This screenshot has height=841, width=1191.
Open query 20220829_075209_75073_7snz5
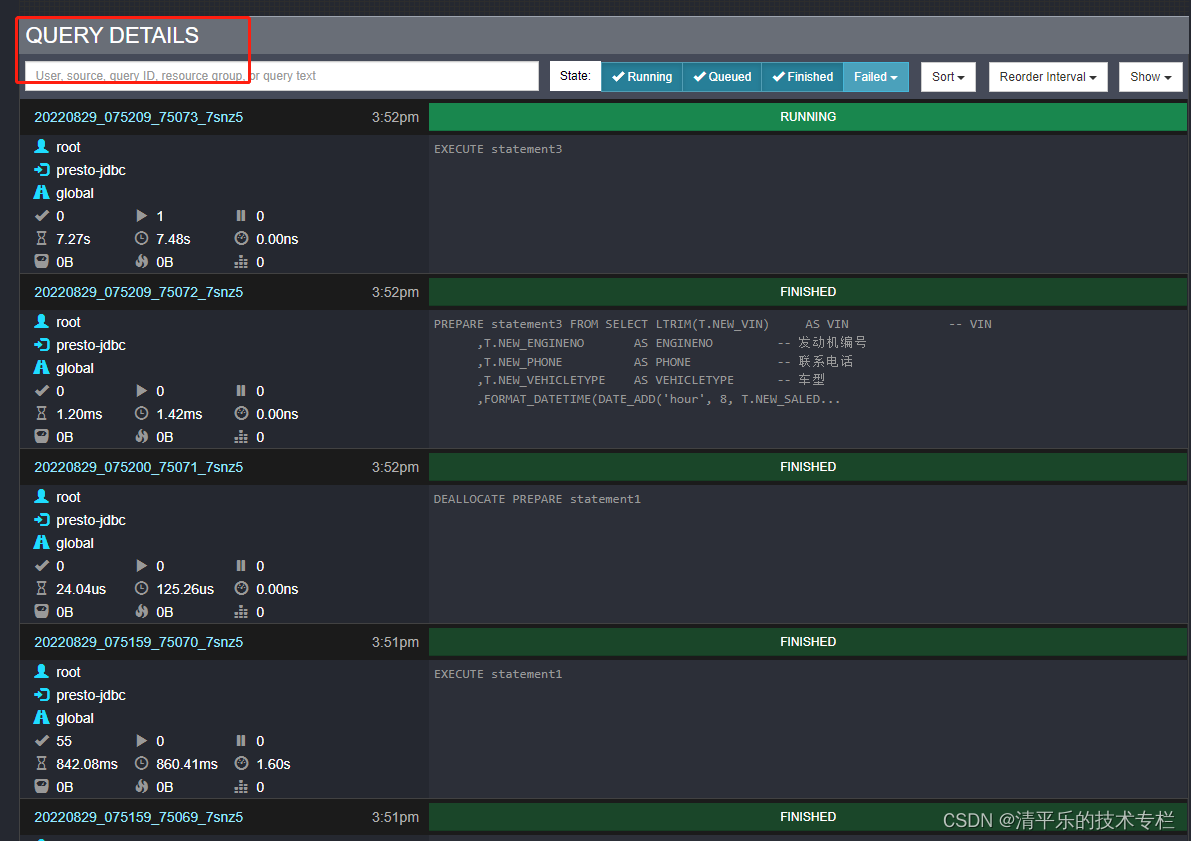(138, 117)
